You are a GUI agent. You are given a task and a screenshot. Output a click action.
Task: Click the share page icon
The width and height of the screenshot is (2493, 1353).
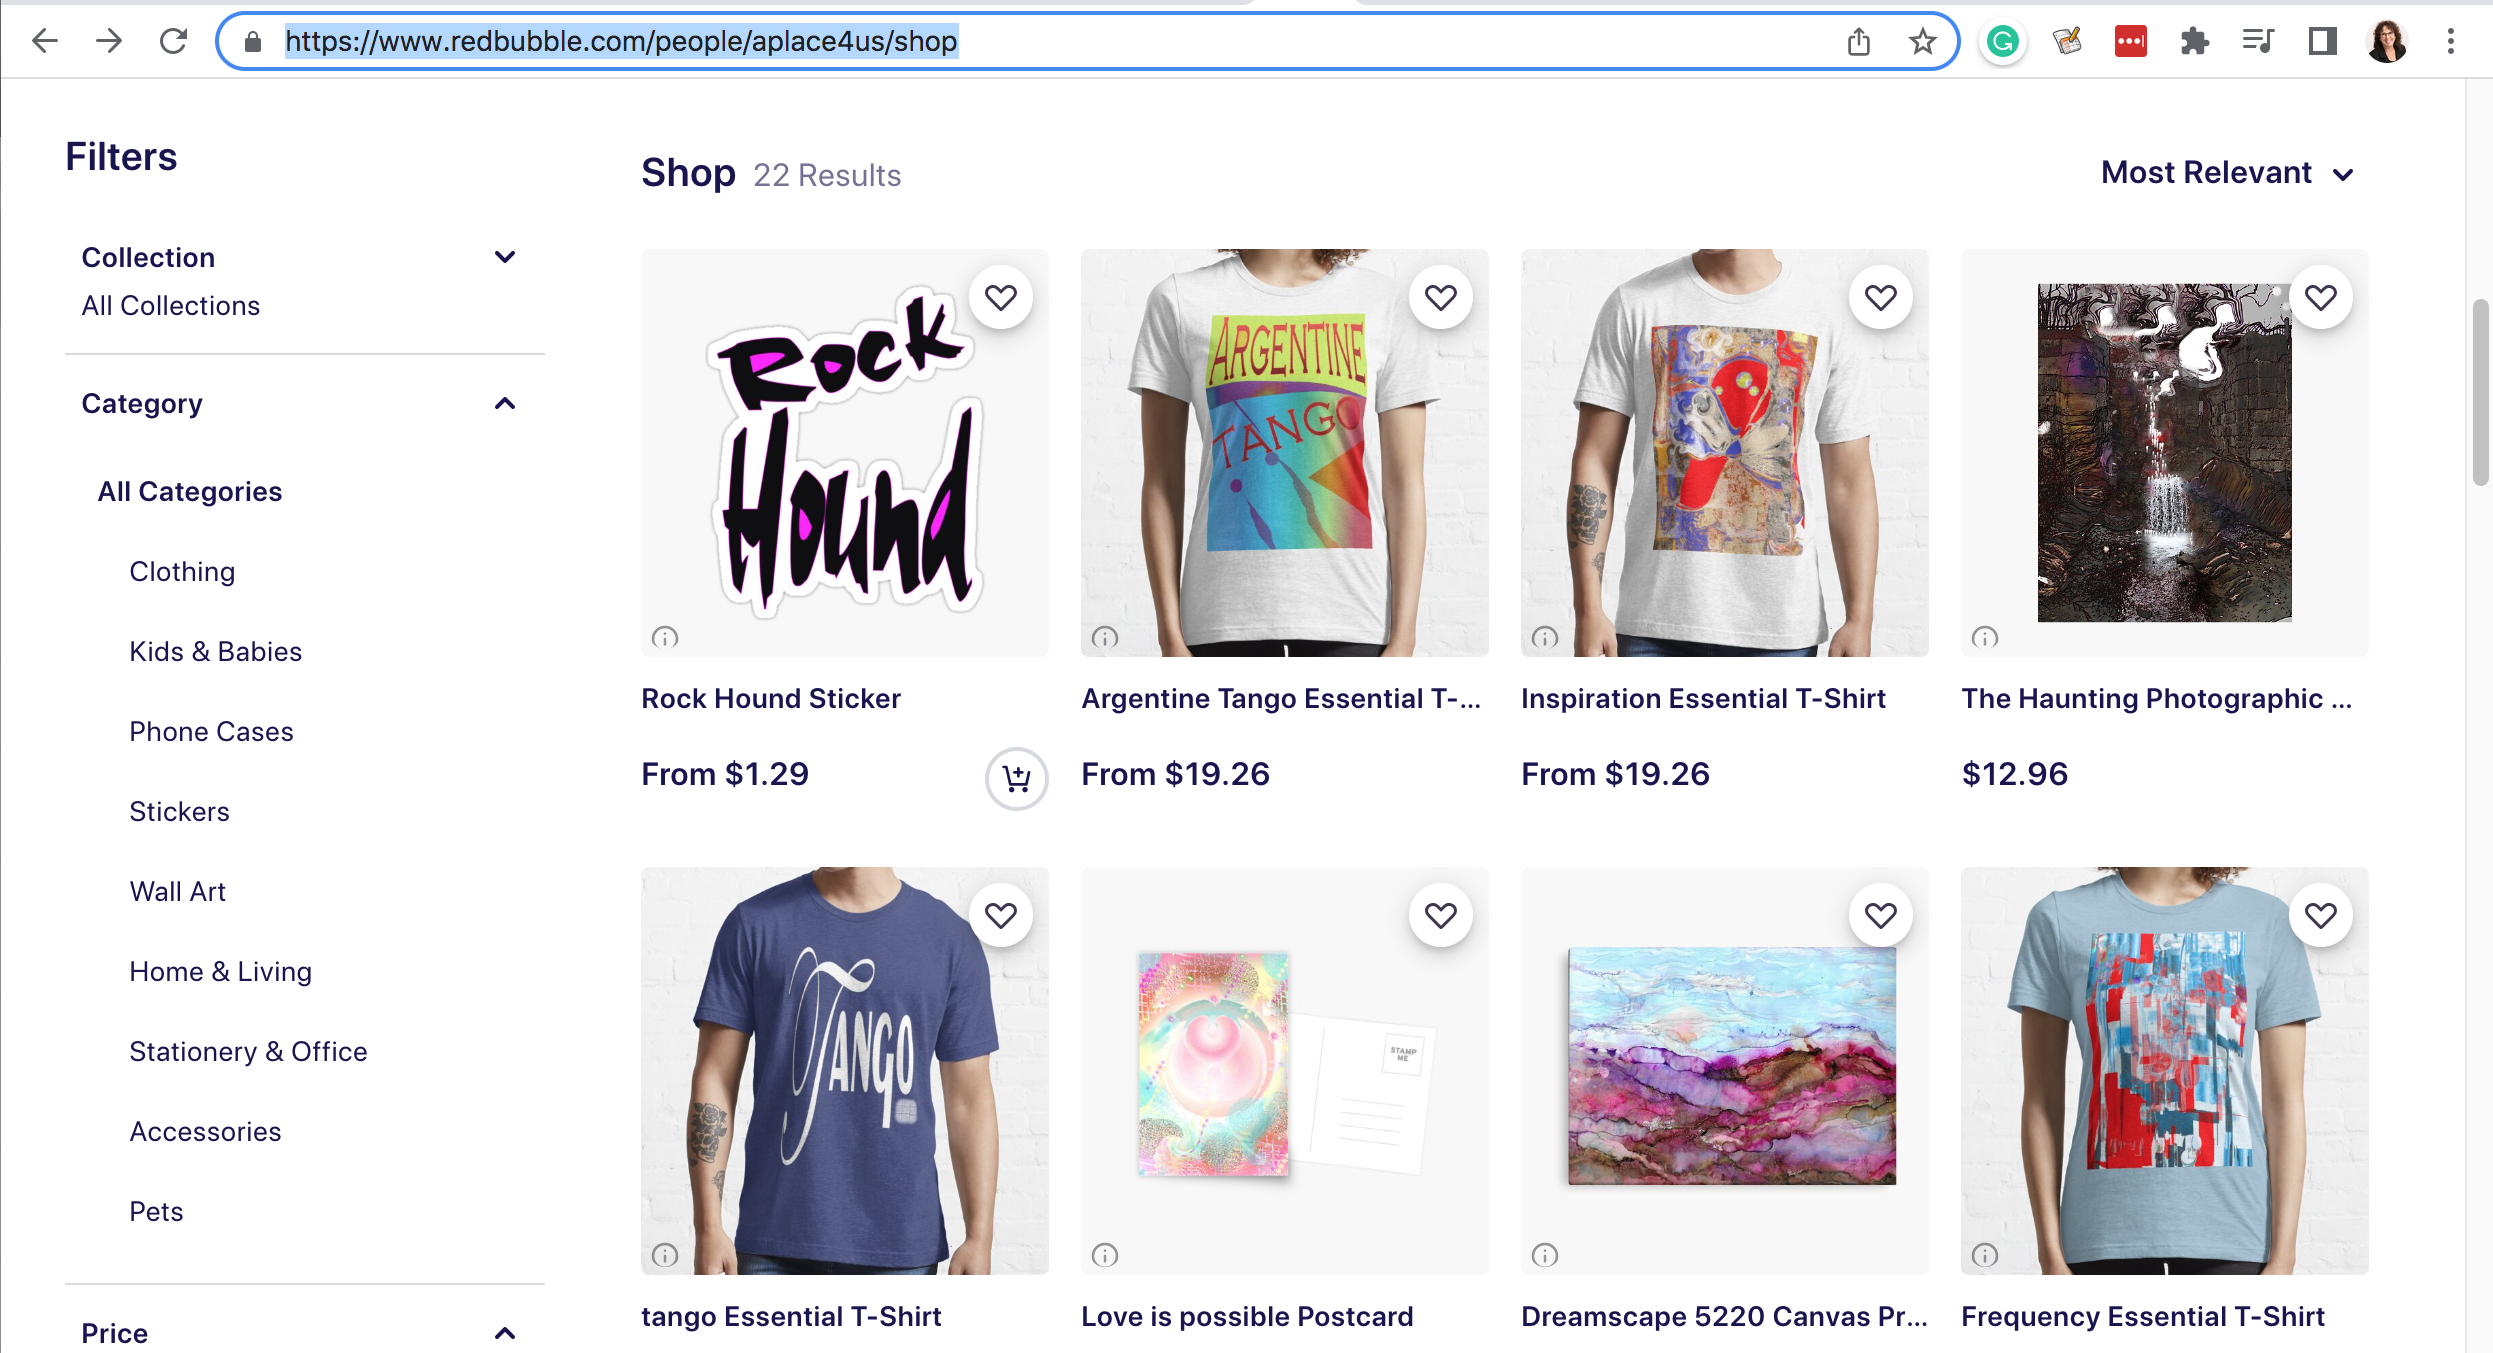[1858, 42]
